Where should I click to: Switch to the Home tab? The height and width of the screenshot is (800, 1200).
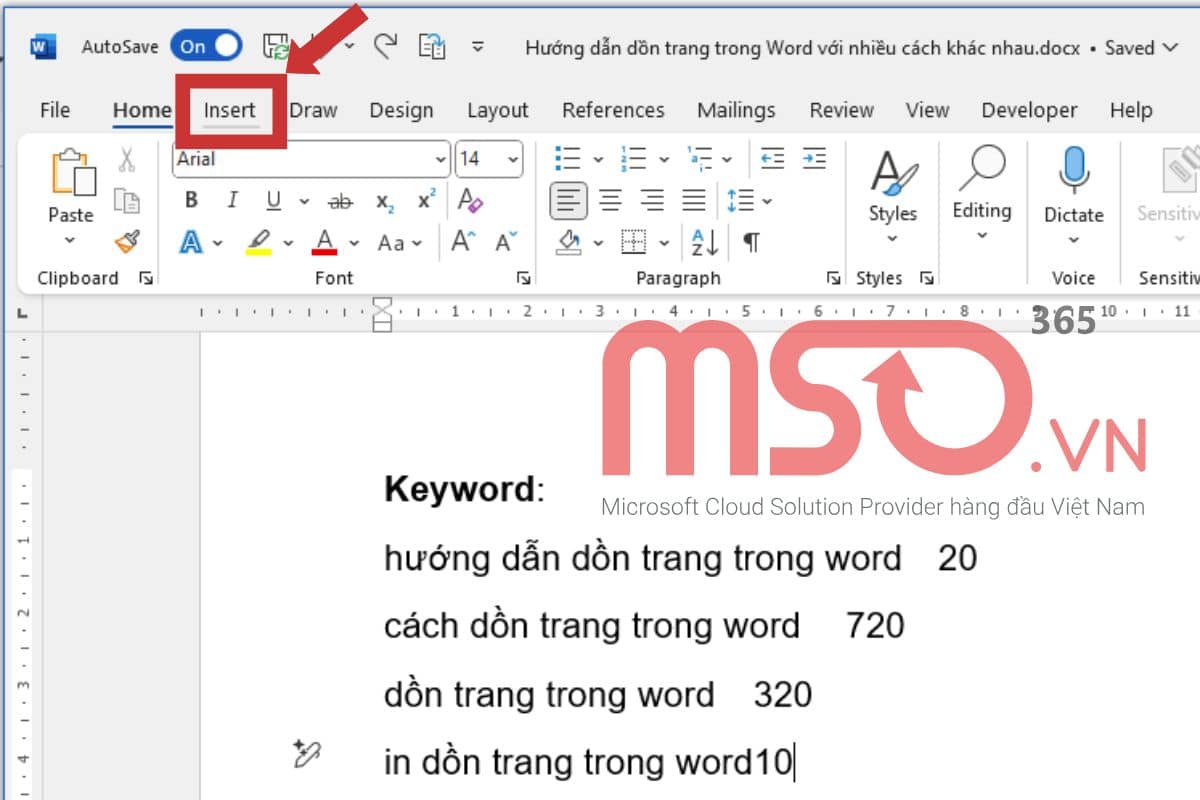coord(142,110)
